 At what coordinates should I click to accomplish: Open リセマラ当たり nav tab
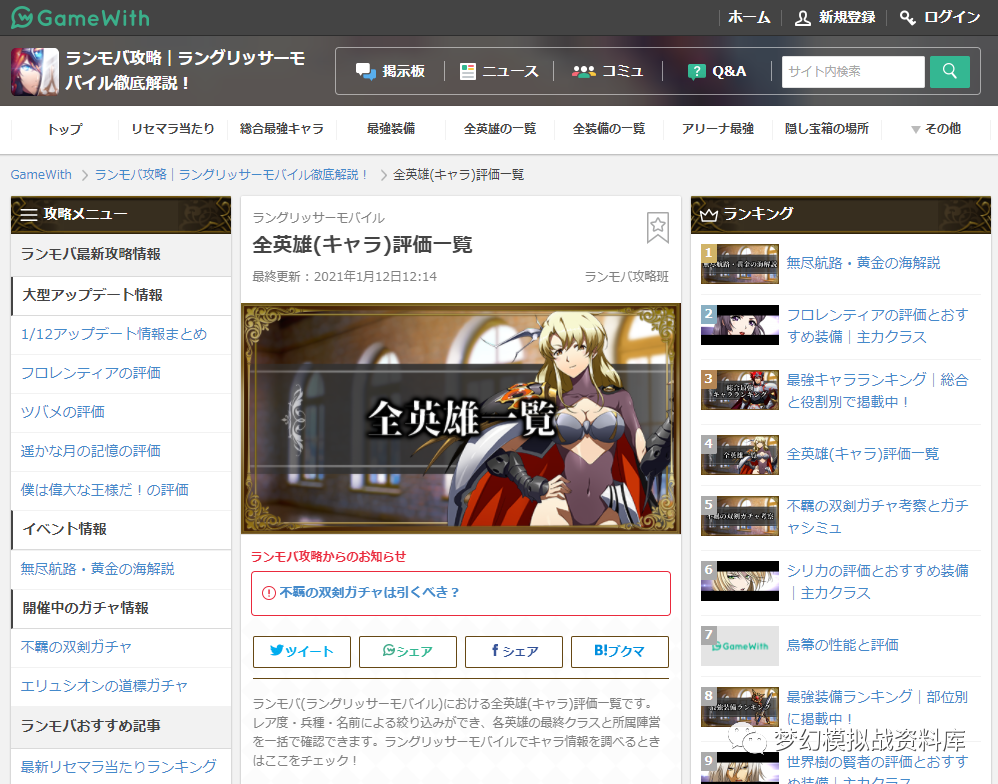tap(173, 129)
